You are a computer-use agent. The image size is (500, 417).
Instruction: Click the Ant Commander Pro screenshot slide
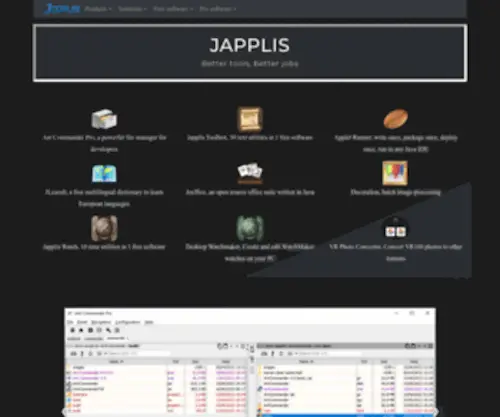(250, 362)
